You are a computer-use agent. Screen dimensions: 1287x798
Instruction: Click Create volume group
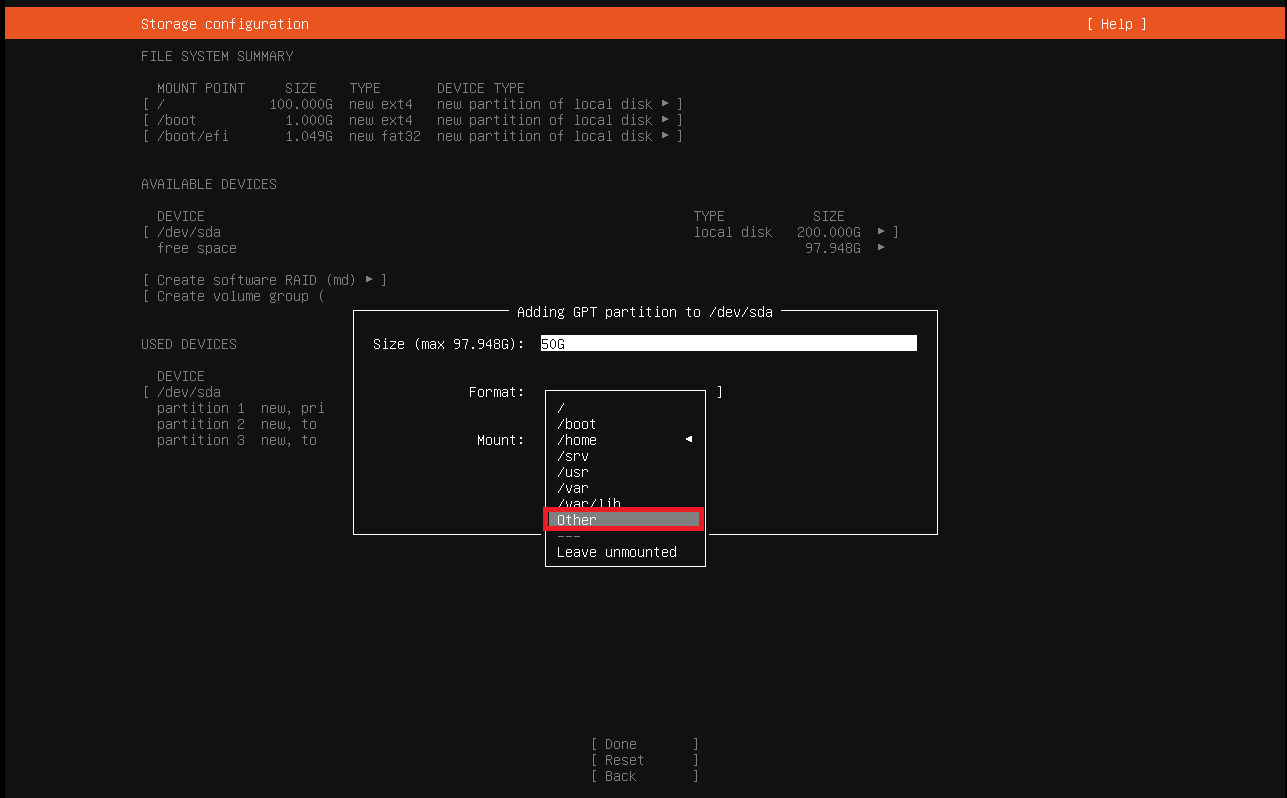click(233, 296)
